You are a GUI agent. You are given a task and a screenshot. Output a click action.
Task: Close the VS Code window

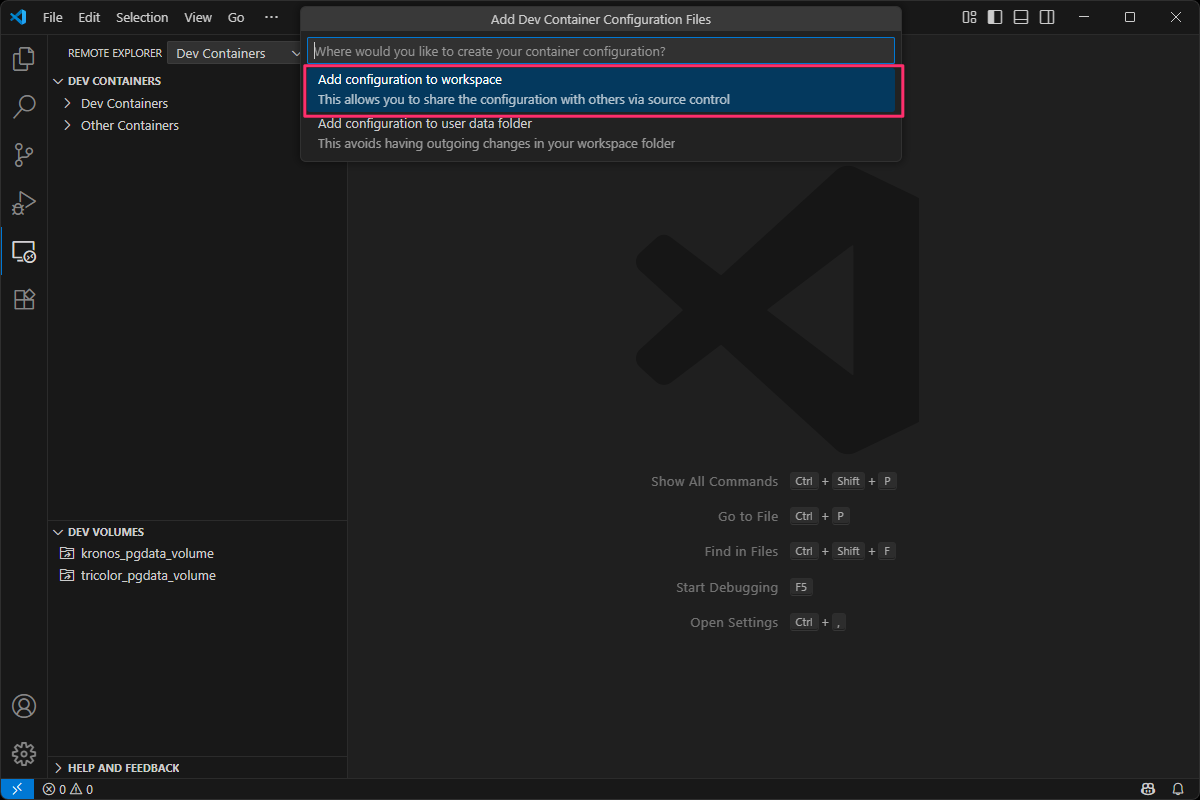point(1176,17)
